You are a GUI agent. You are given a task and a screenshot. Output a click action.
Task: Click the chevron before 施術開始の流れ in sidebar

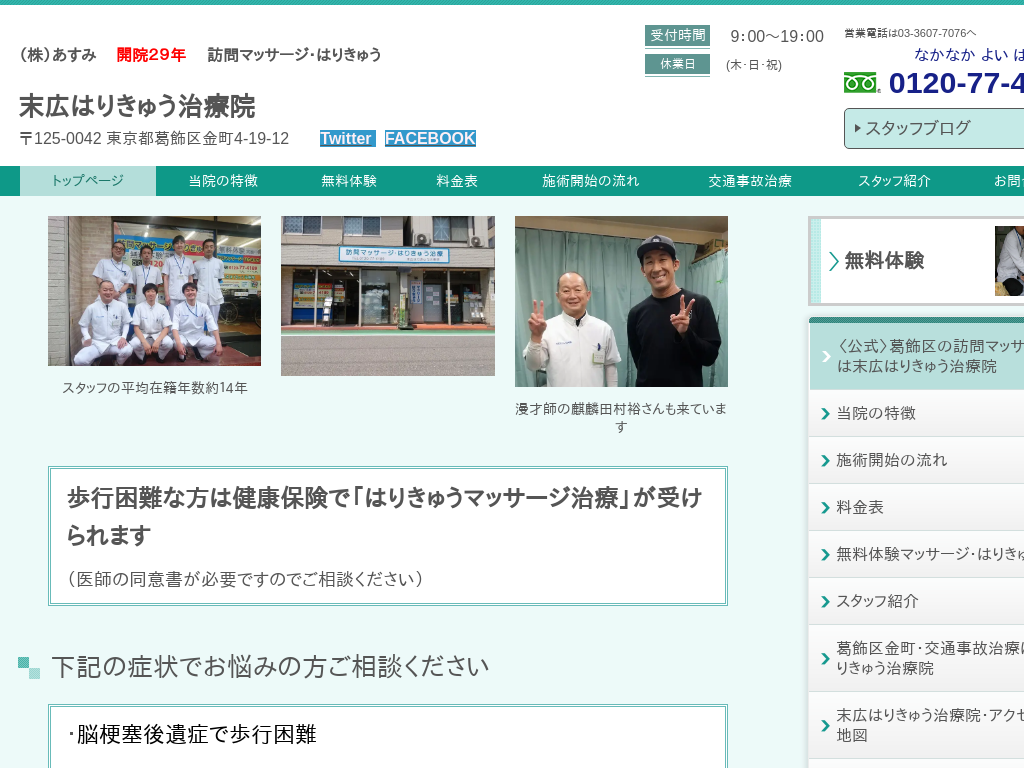[825, 461]
